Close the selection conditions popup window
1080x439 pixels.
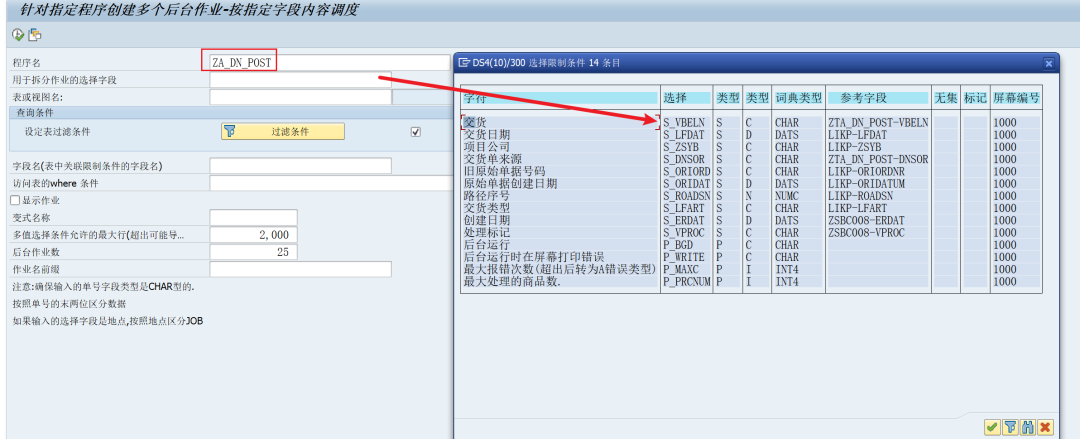coord(1049,63)
